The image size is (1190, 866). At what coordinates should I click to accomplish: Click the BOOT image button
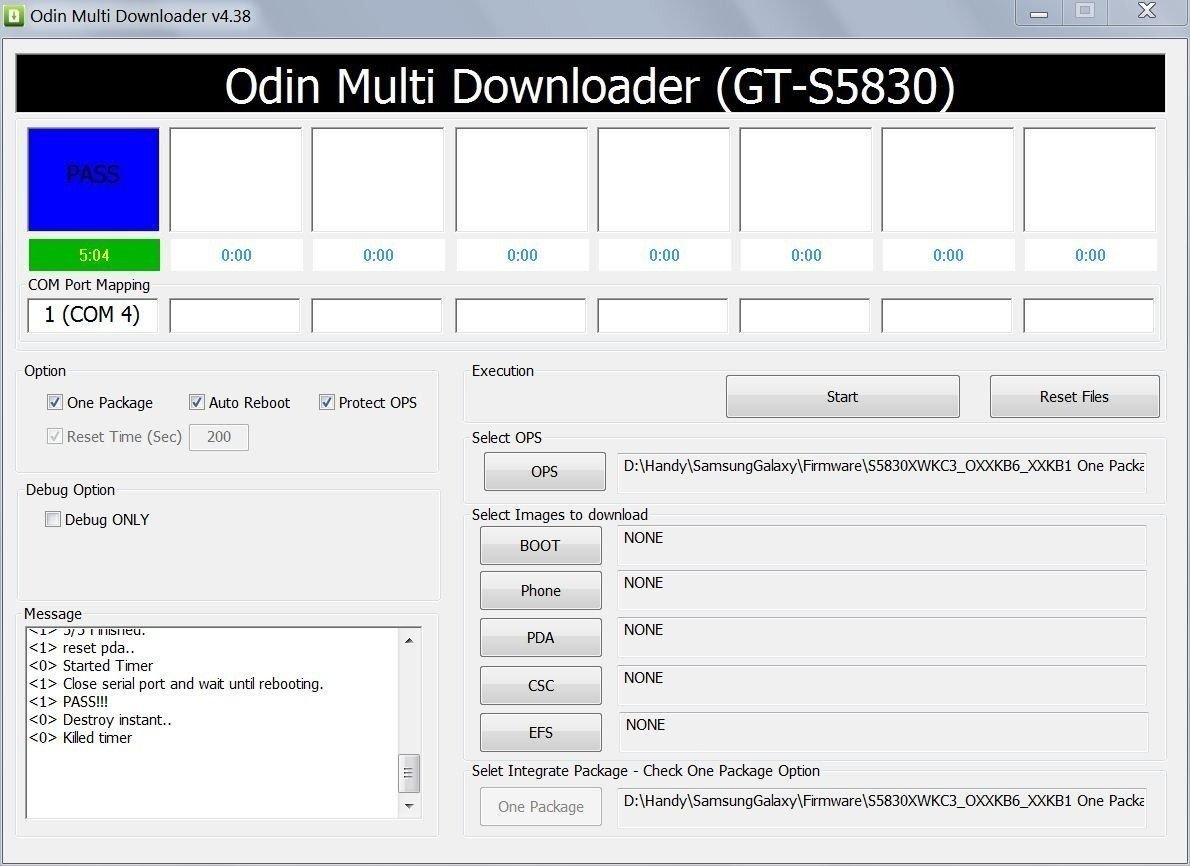[x=540, y=546]
